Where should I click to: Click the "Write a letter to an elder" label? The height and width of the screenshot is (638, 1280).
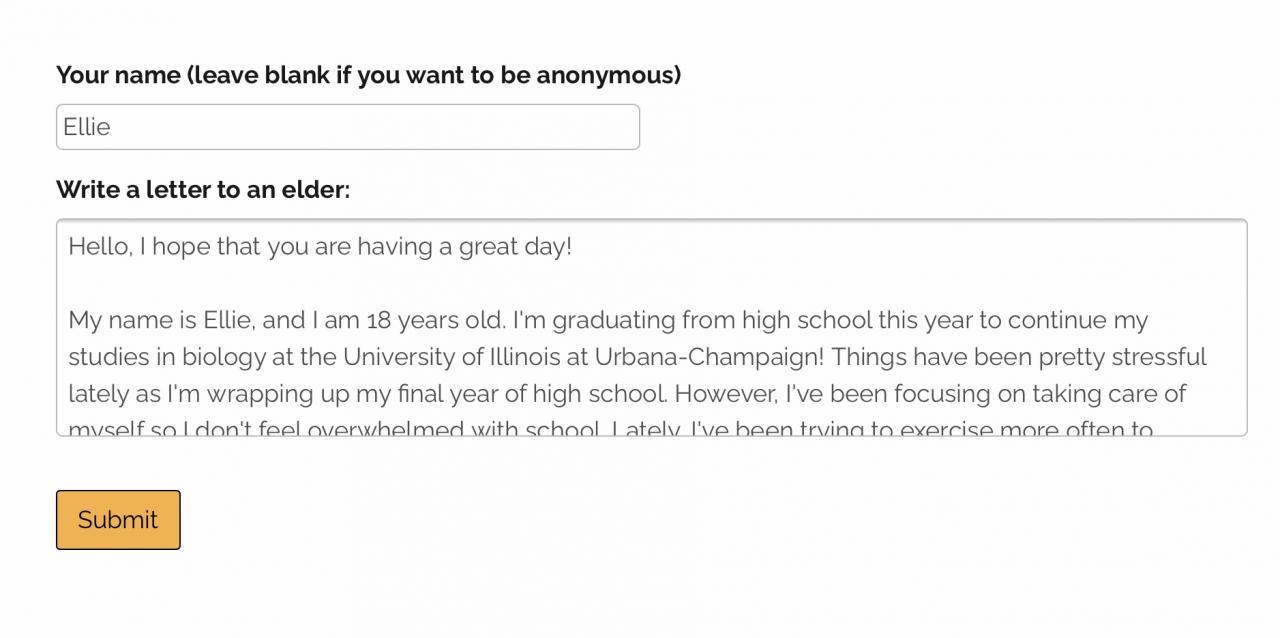click(203, 189)
